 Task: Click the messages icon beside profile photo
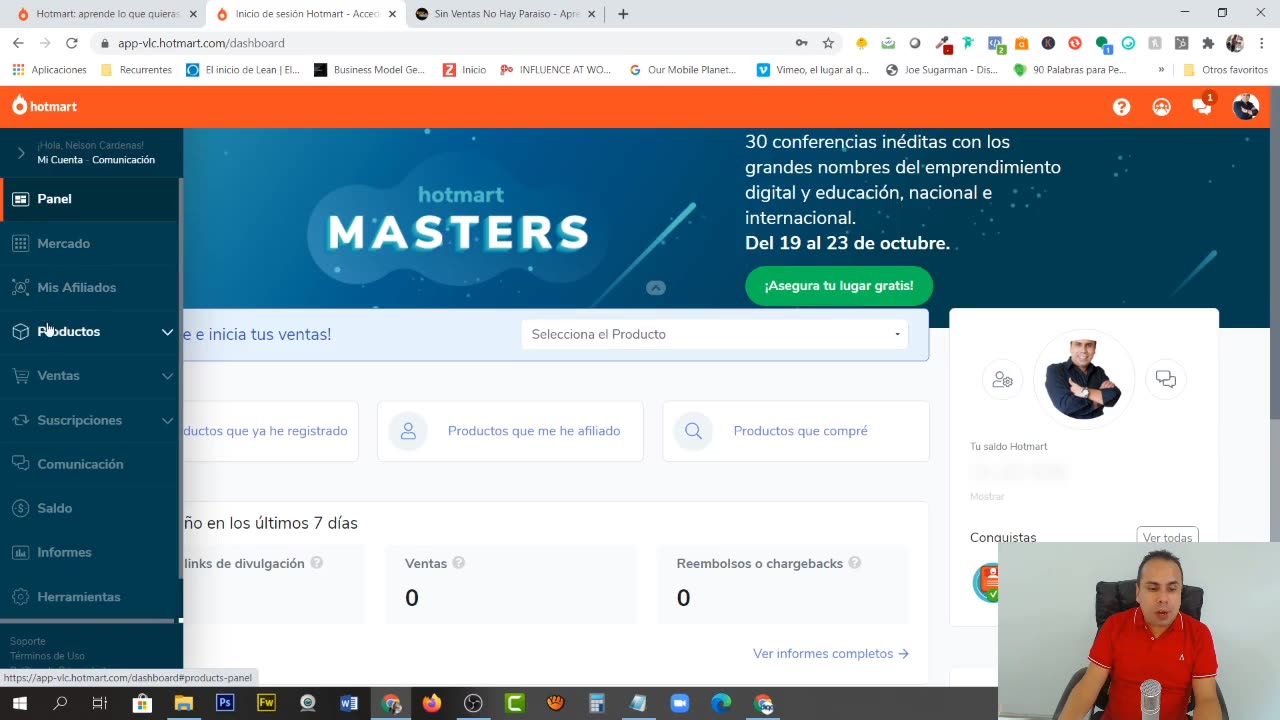(x=1165, y=379)
